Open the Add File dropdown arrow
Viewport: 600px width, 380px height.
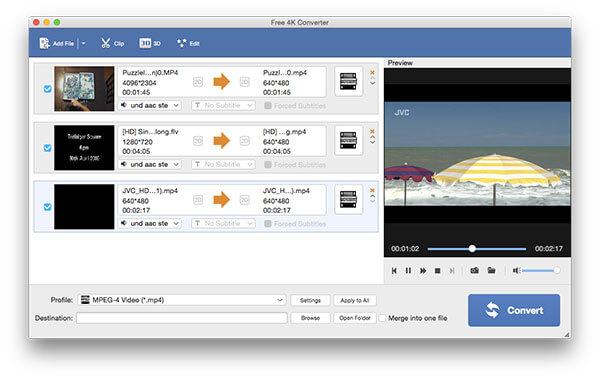[x=83, y=44]
